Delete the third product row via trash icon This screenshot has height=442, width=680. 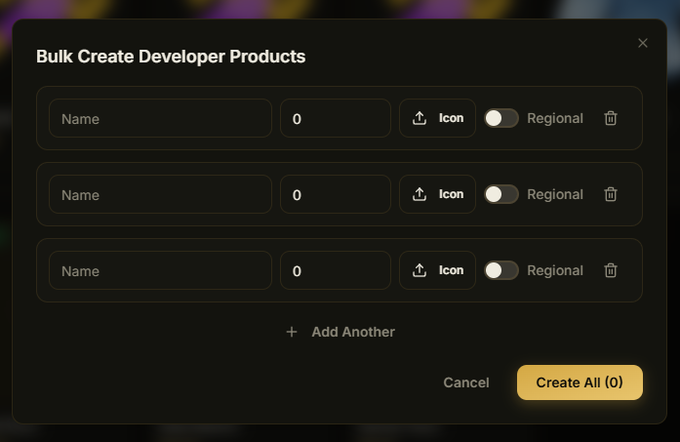610,270
